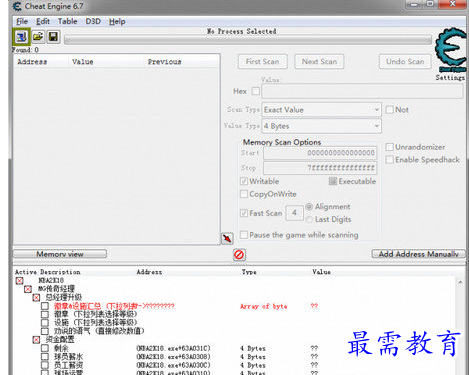Toggle active box of NBA2K18 entry
Image resolution: width=469 pixels, height=375 pixels.
coord(20,281)
